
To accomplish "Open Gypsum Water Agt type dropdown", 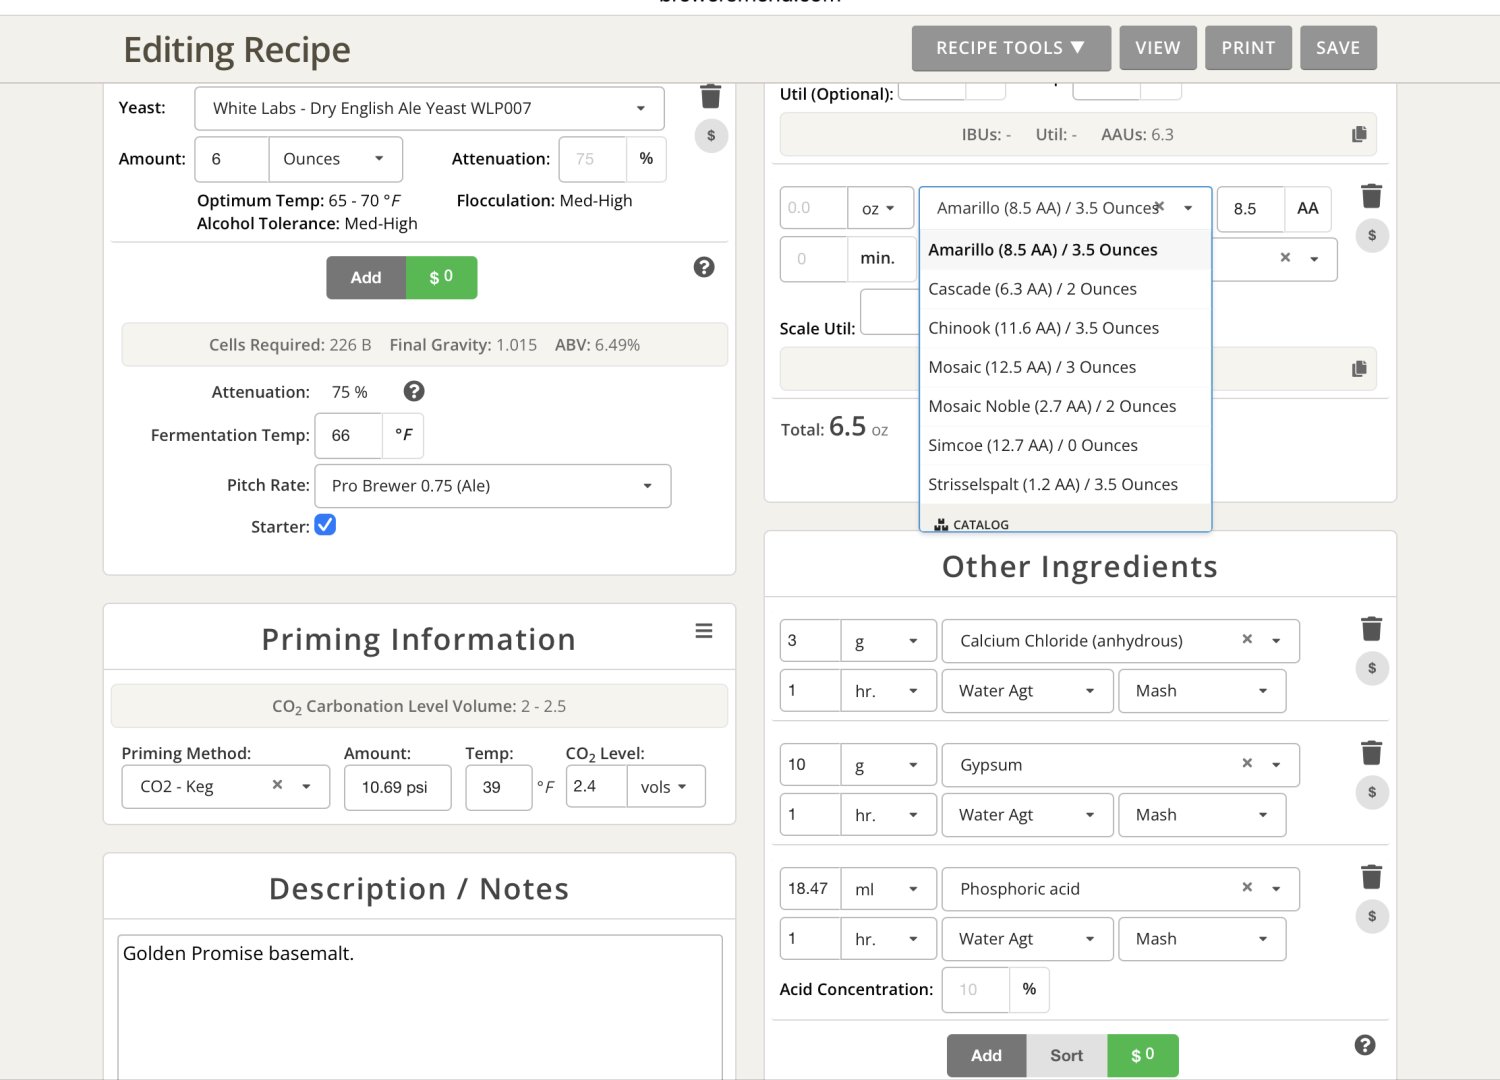I will 1027,815.
